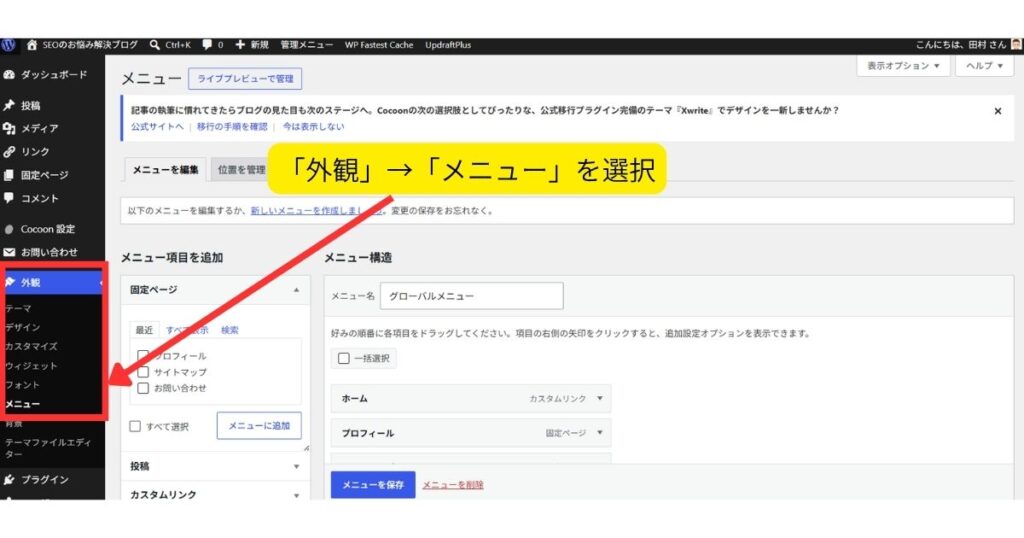Select the 検索 tab in 固定ページ
This screenshot has height=538, width=1024.
pos(229,330)
